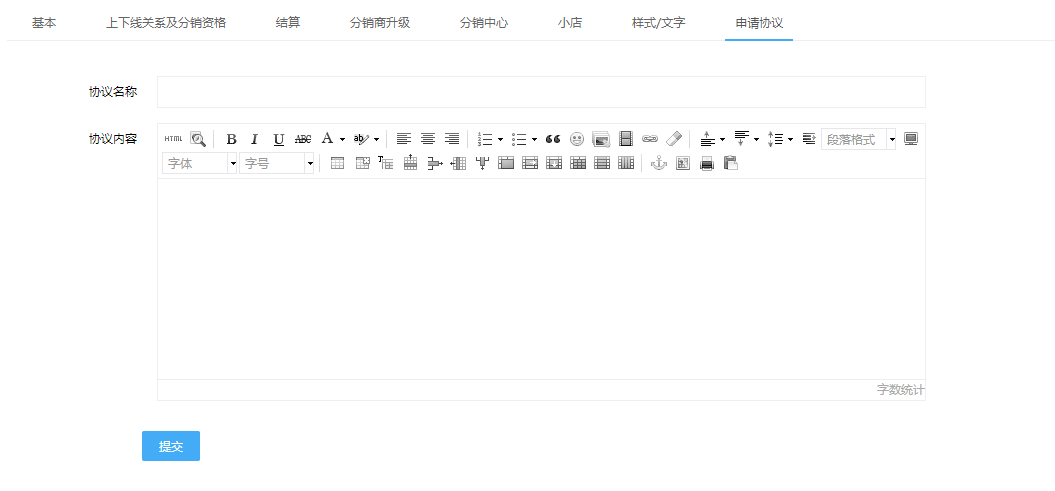
Task: Clear formatting with the eraser
Action: coord(674,139)
